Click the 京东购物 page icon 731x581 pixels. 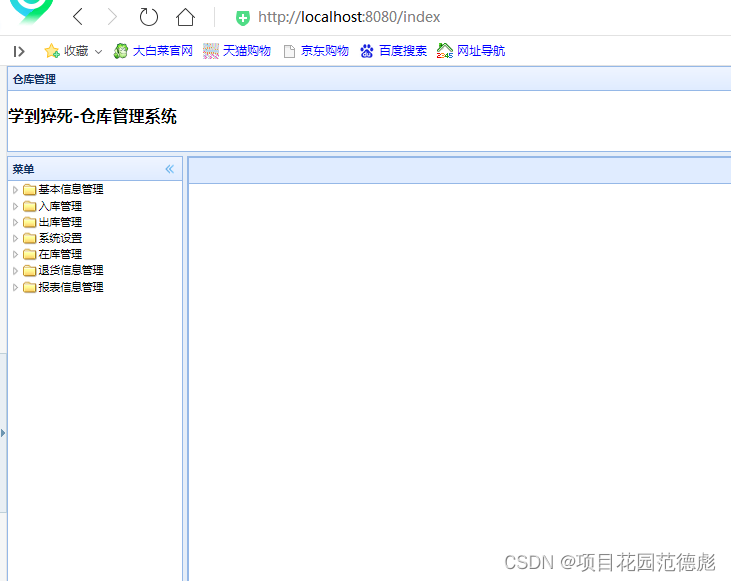pyautogui.click(x=289, y=51)
